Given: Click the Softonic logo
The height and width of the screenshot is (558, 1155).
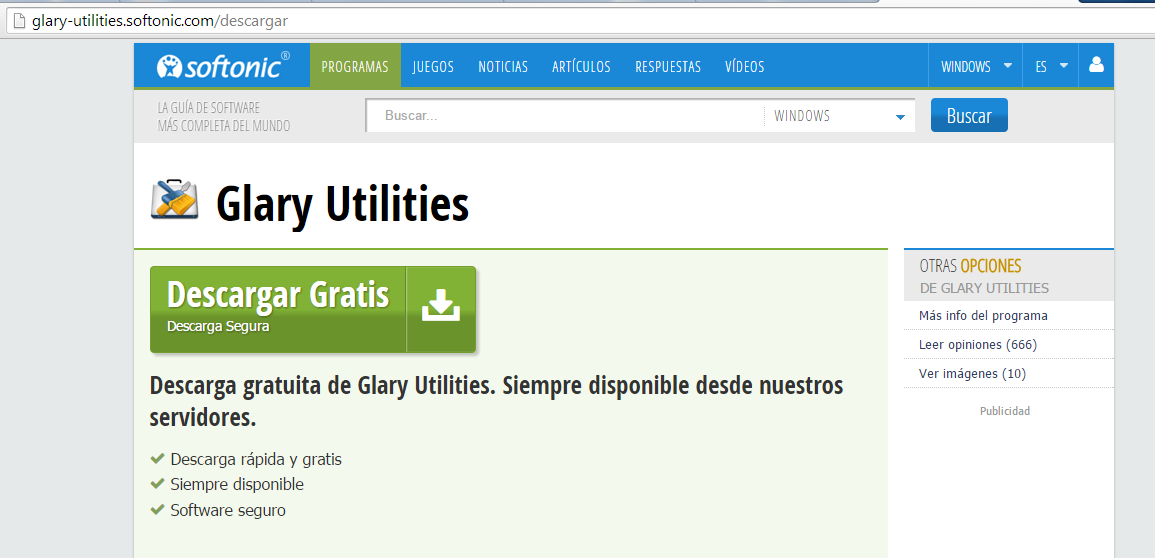Looking at the screenshot, I should [222, 66].
